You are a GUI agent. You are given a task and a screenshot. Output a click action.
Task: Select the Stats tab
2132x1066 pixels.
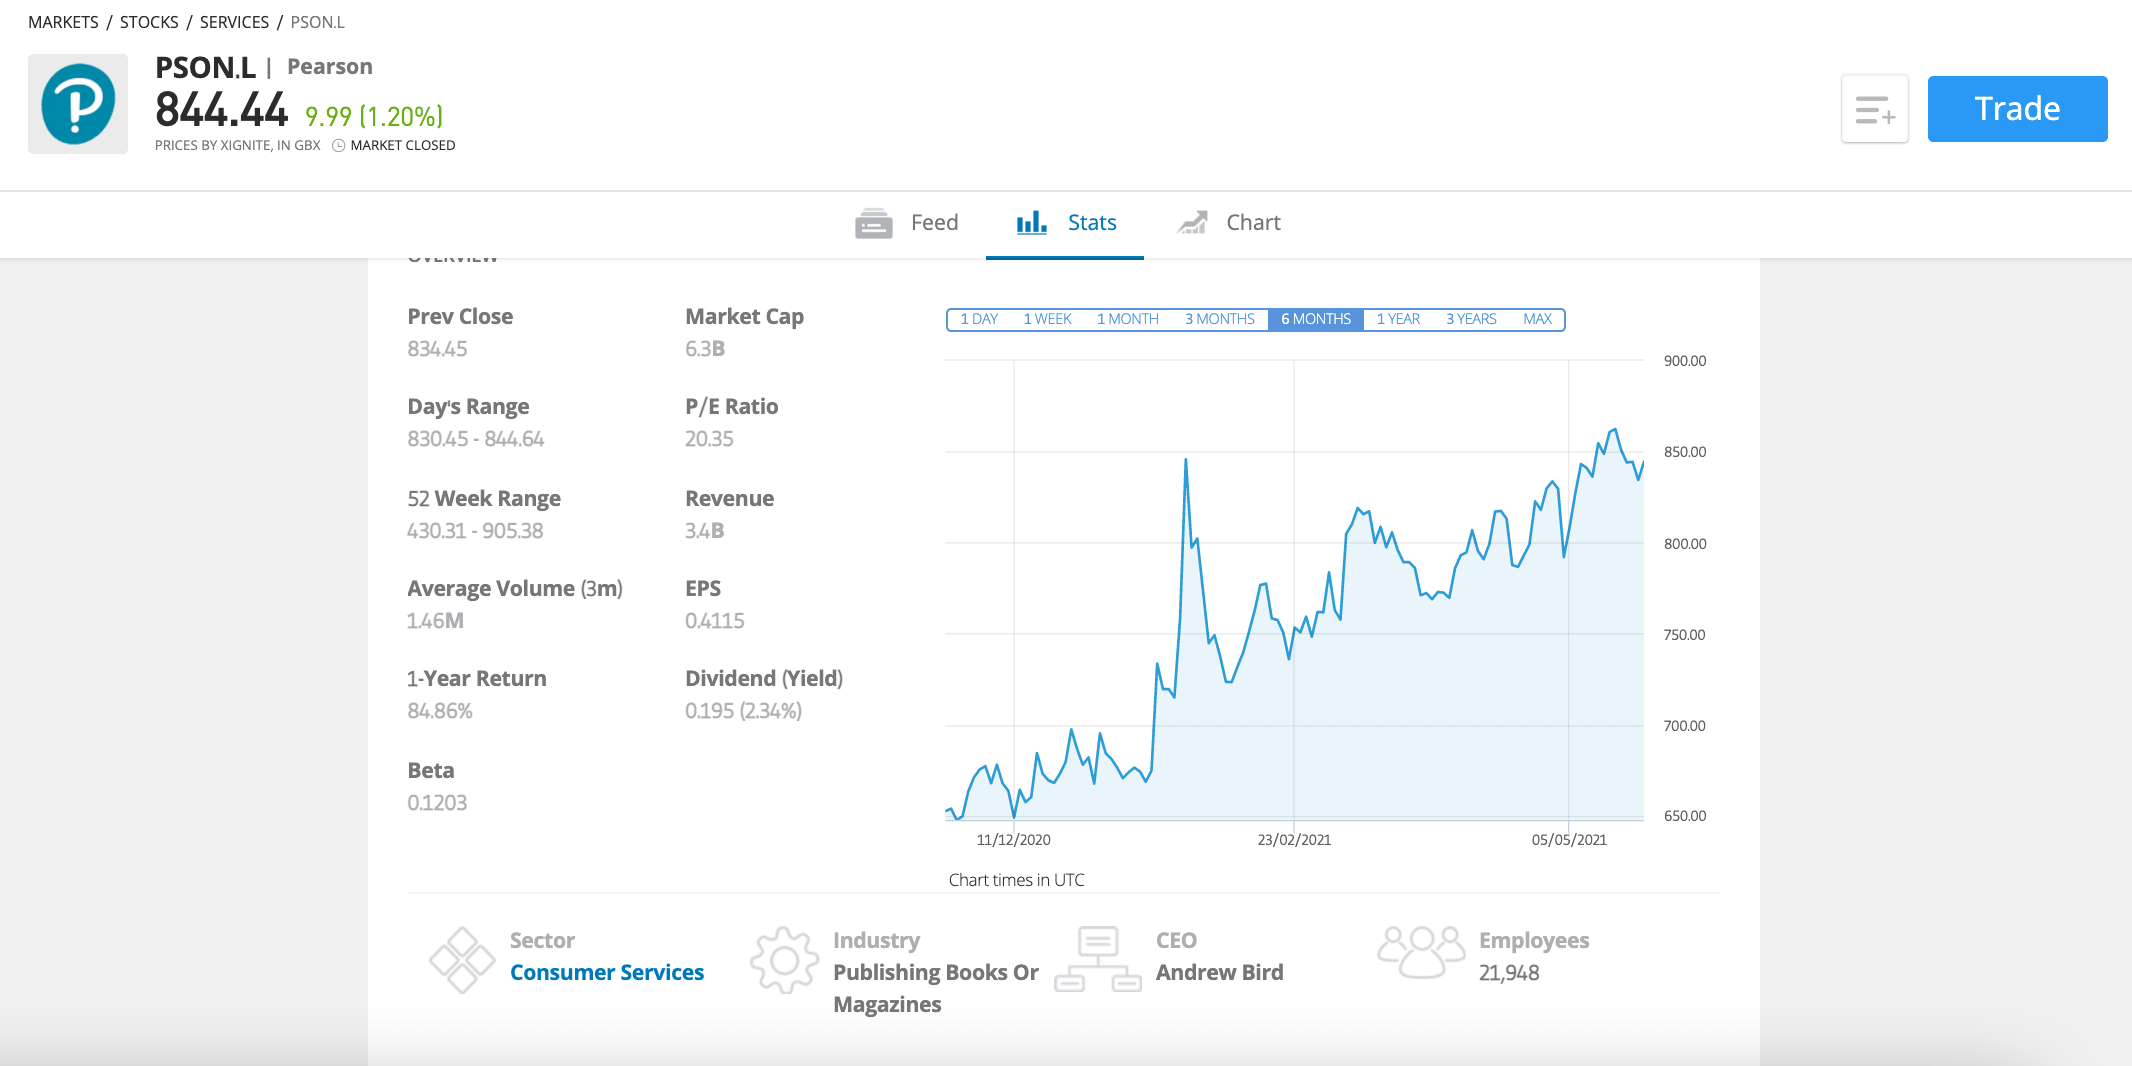pos(1065,223)
